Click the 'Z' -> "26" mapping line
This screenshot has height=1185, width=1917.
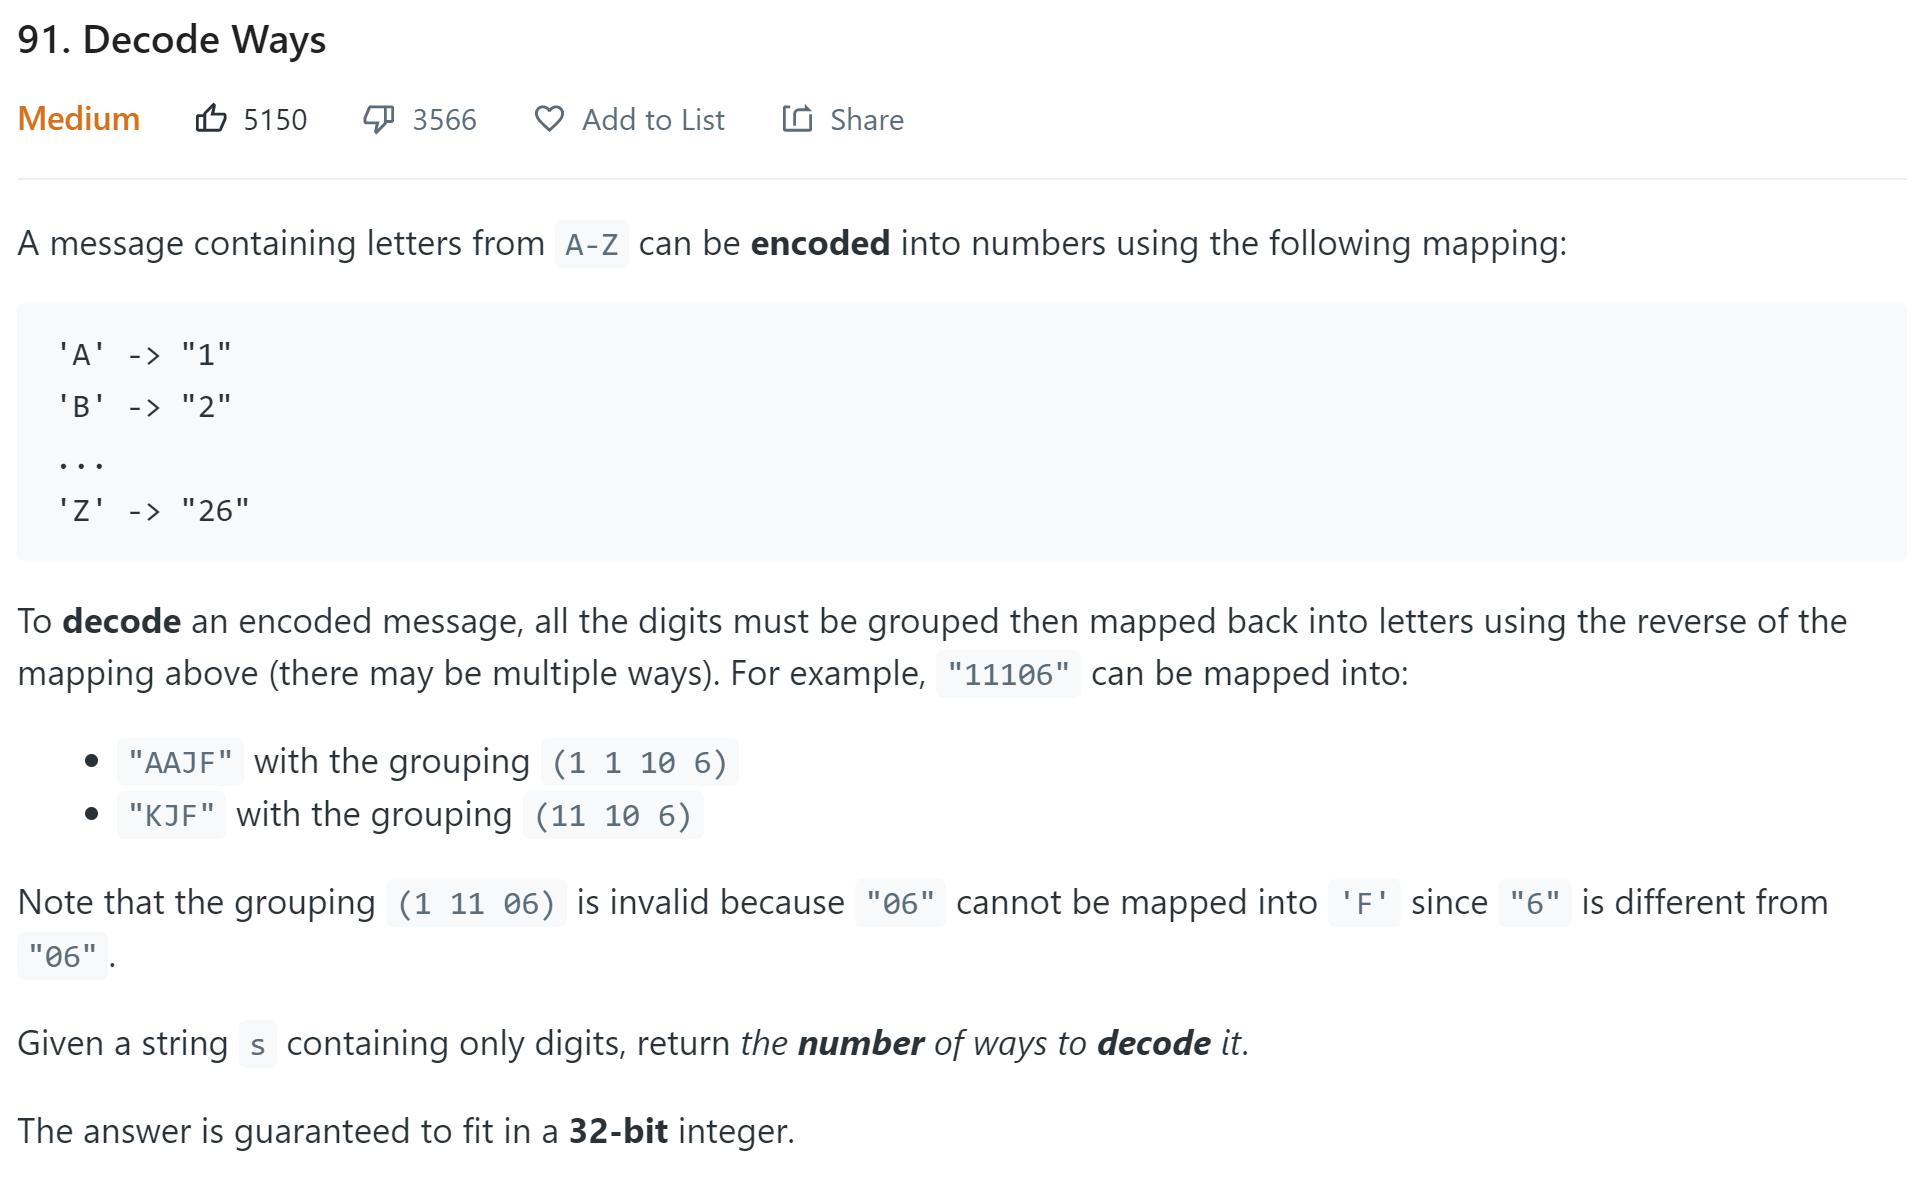coord(154,511)
